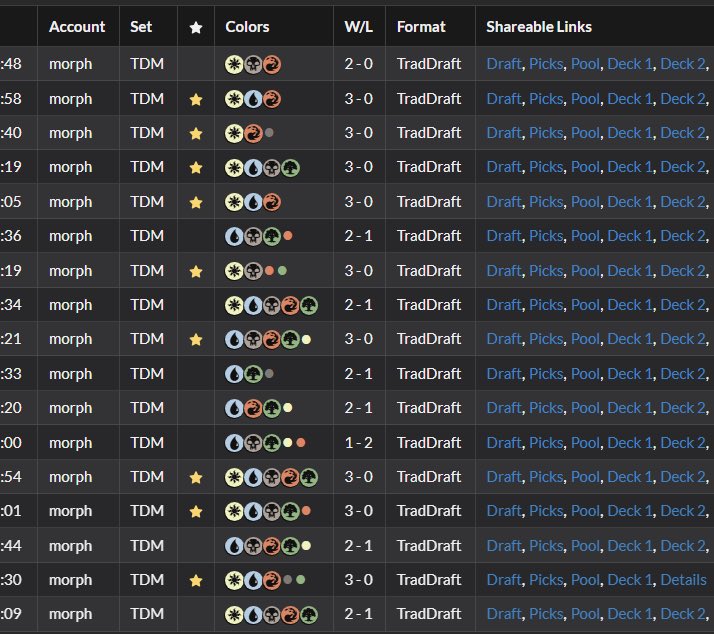Click the blue droplet mana icon in the :21 row

pos(234,340)
